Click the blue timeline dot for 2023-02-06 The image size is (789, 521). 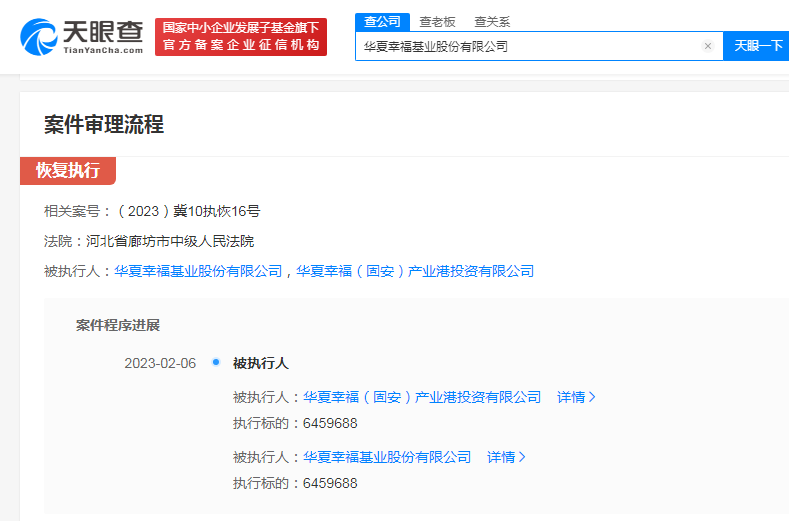(216, 362)
